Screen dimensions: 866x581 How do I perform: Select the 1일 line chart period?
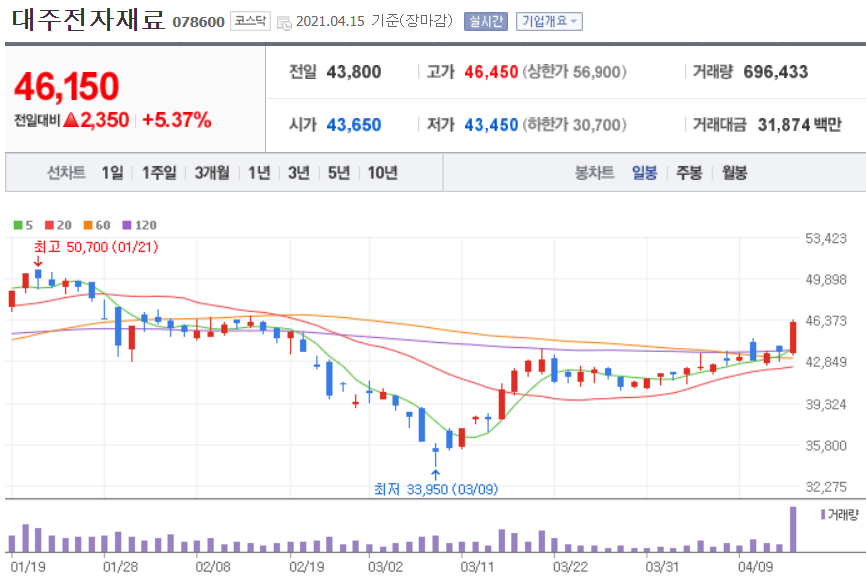click(x=112, y=173)
